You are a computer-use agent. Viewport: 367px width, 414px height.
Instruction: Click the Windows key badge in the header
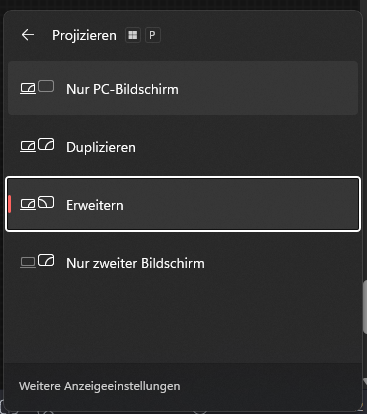point(133,35)
